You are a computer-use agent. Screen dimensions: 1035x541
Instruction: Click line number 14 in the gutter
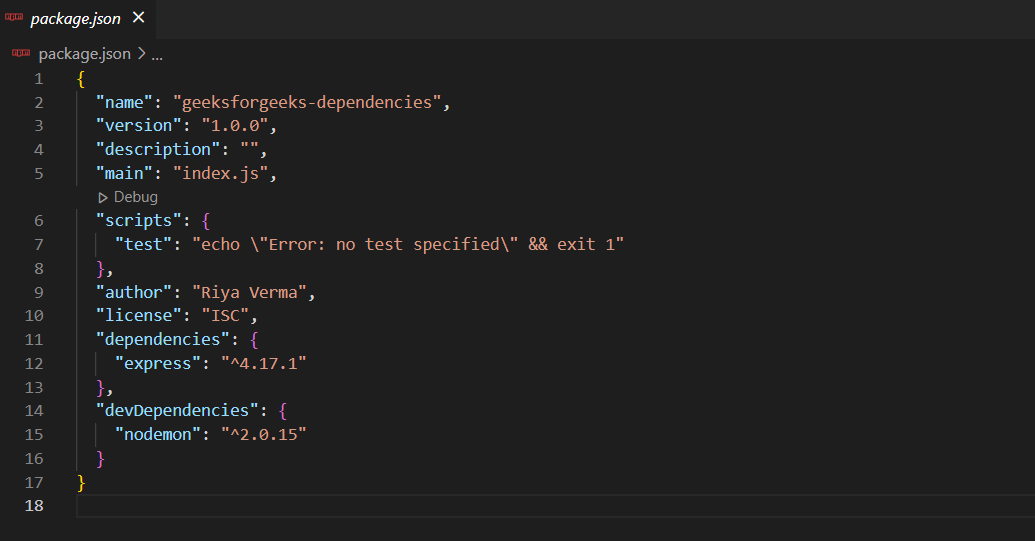point(34,410)
